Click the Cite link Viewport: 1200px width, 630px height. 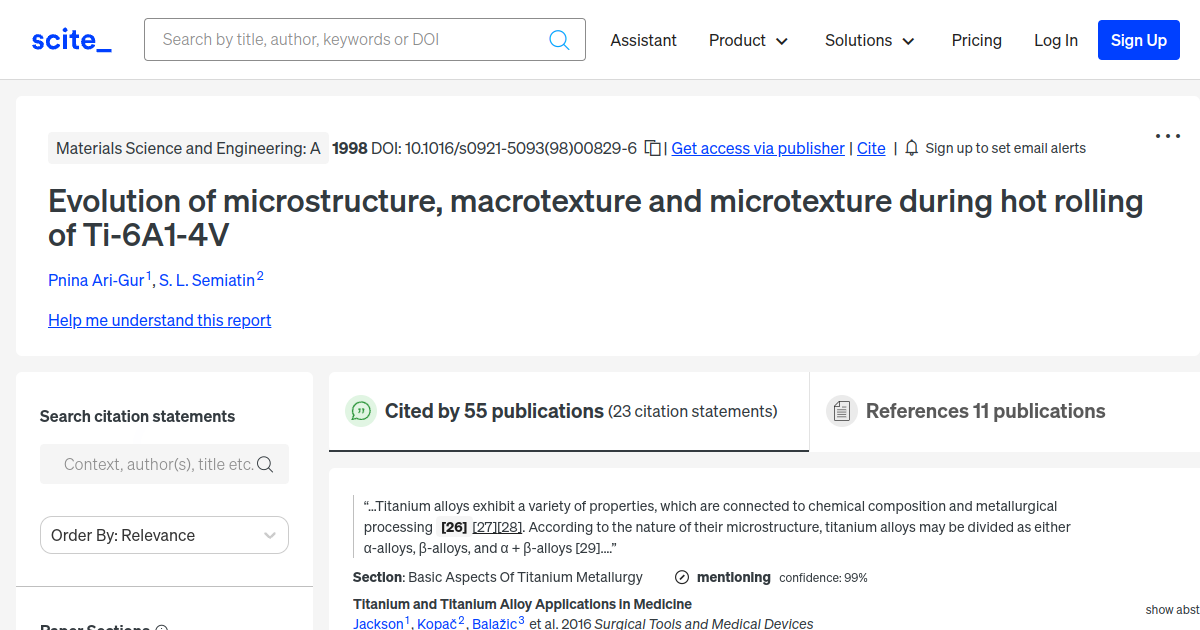[871, 148]
